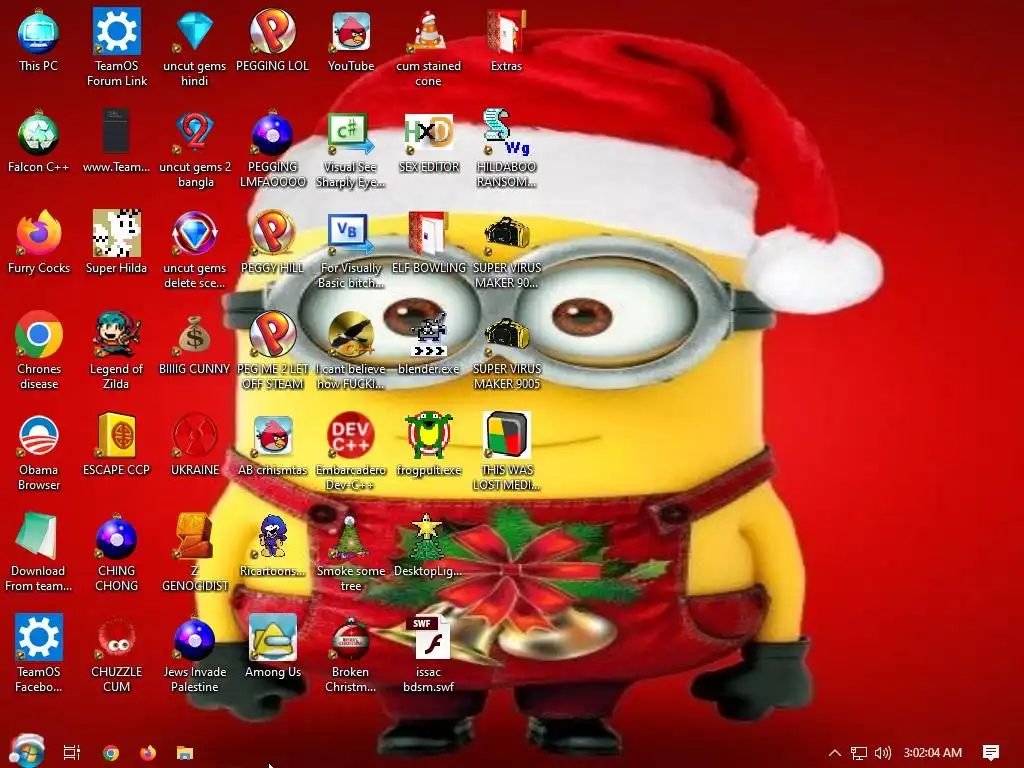The image size is (1024, 768).
Task: Select the uncut gems hindi diamond icon
Action: coord(195,31)
